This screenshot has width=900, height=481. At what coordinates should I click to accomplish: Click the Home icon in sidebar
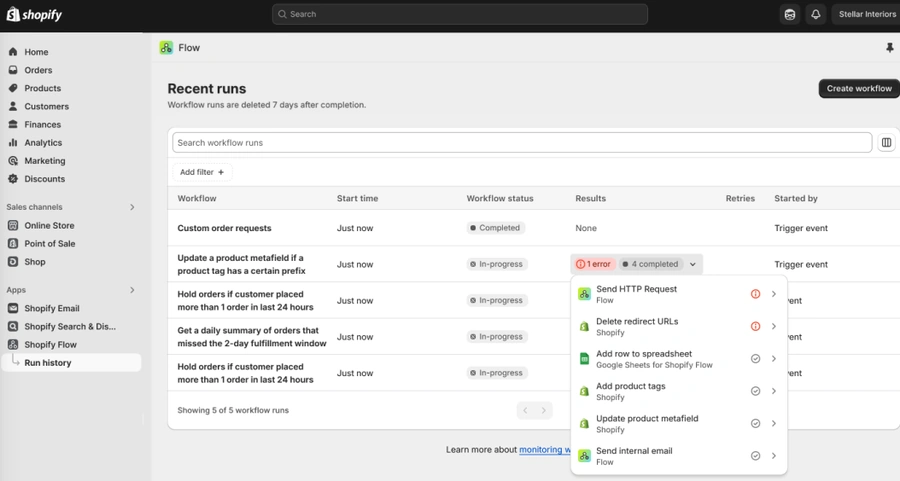[x=13, y=52]
